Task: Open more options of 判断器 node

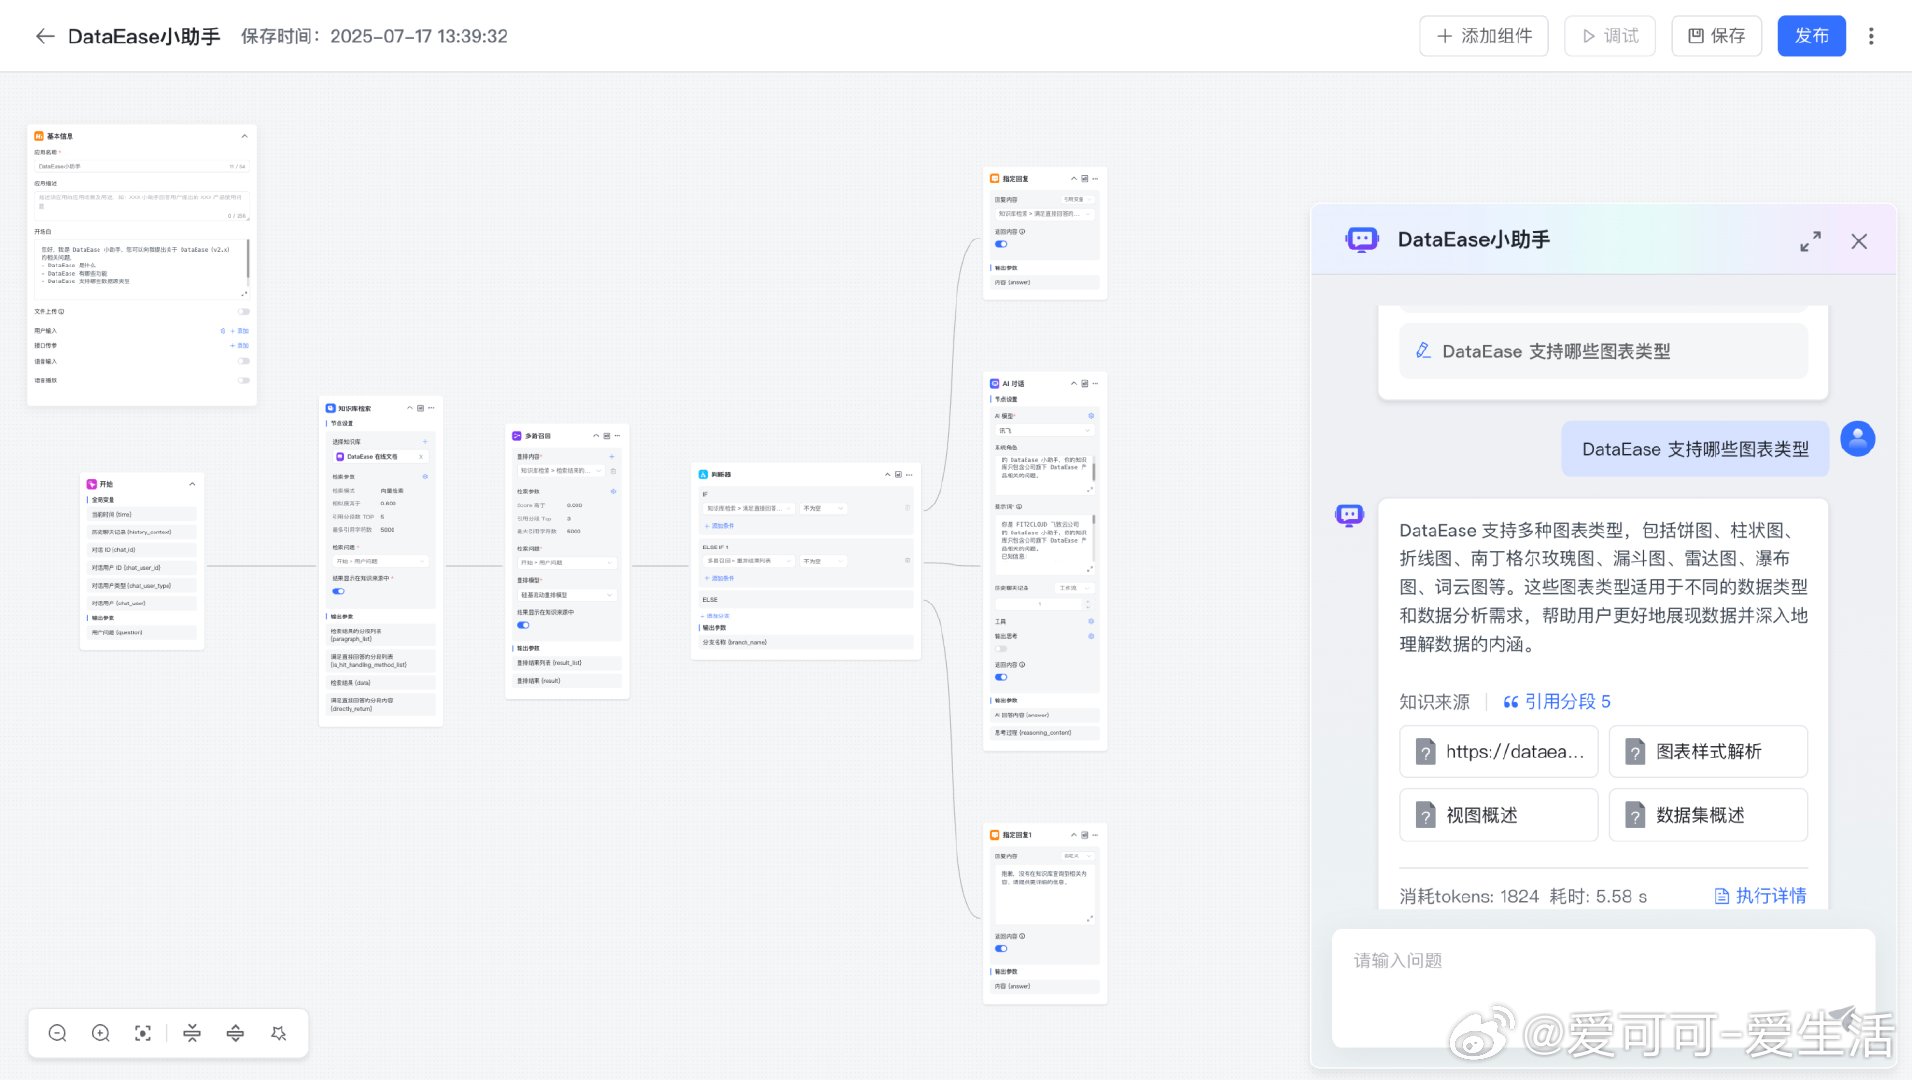Action: tap(909, 474)
